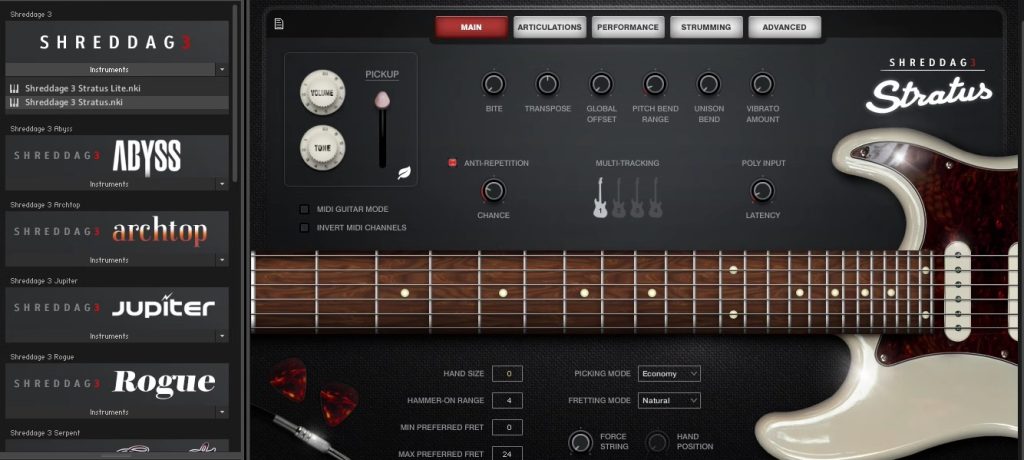This screenshot has height=460, width=1024.
Task: Open the Picking Mode dropdown
Action: click(x=669, y=373)
